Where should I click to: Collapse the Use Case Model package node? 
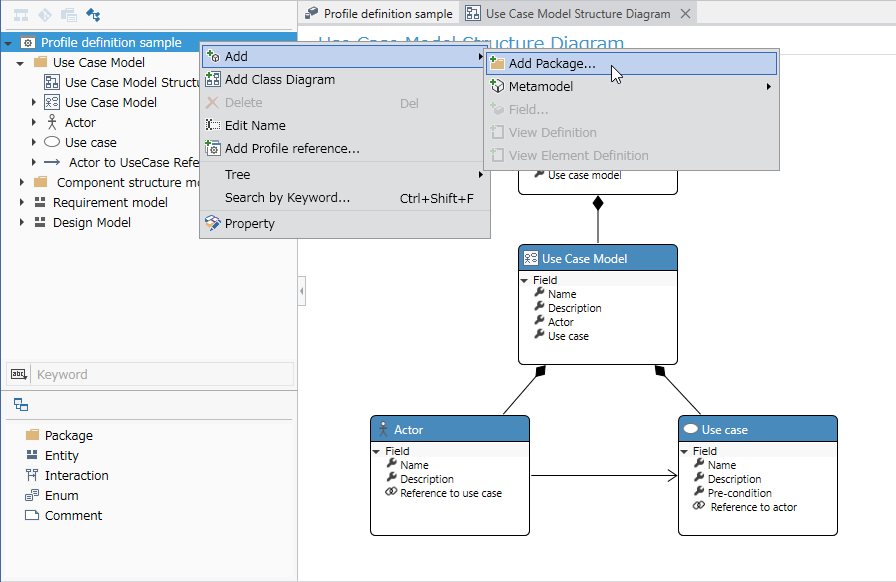tap(21, 63)
